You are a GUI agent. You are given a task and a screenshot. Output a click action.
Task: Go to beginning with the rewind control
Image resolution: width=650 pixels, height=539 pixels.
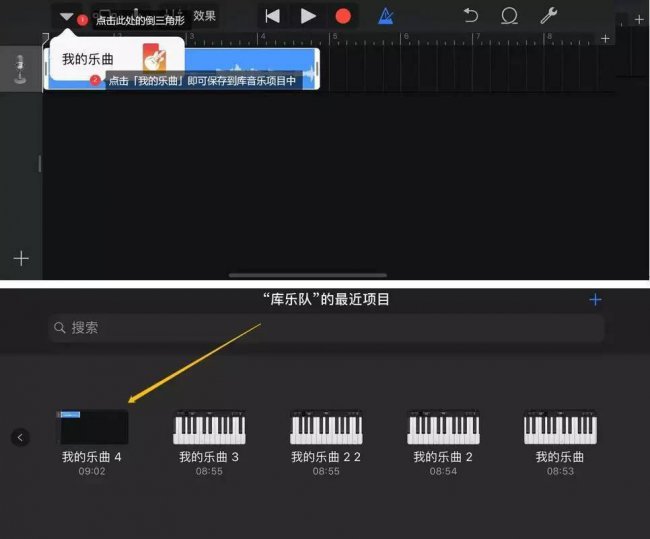click(272, 16)
